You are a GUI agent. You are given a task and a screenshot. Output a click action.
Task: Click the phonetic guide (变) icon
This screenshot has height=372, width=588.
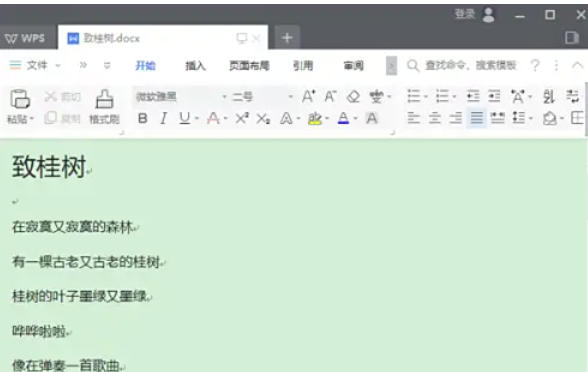coord(376,97)
